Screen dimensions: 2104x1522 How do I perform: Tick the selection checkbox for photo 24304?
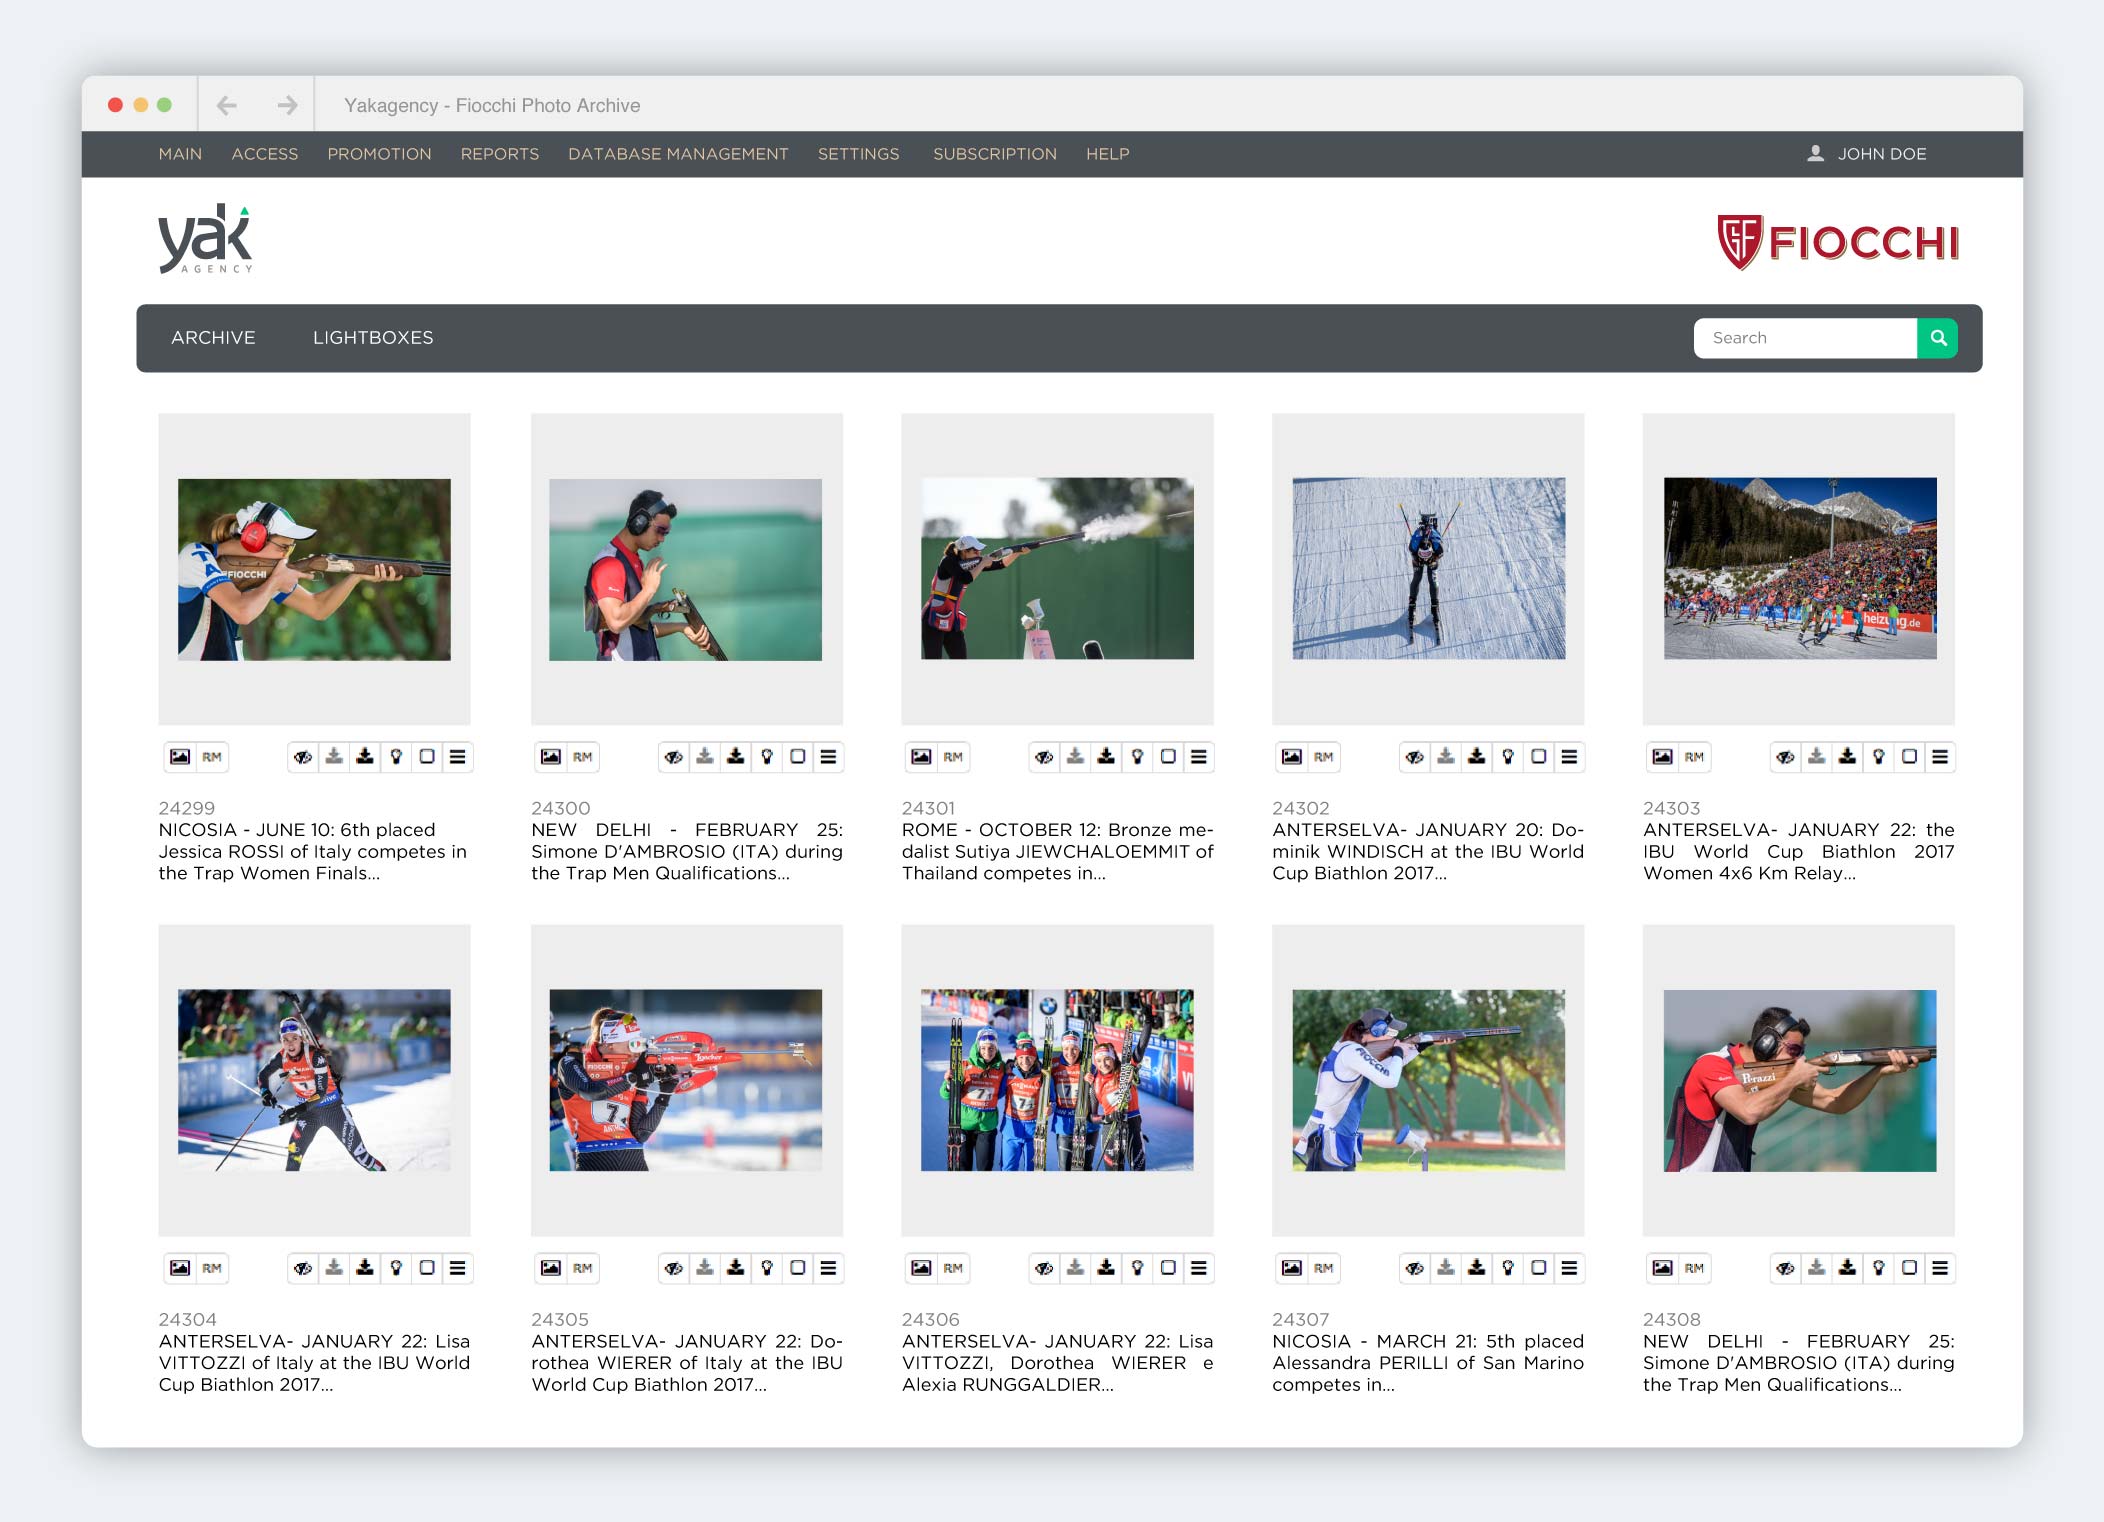tap(427, 1268)
